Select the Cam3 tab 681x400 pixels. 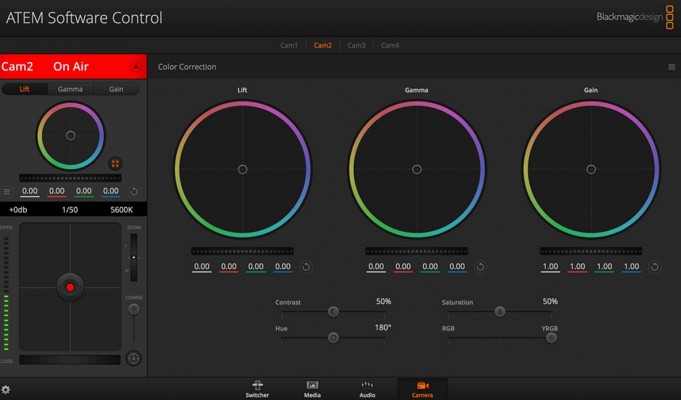click(356, 45)
